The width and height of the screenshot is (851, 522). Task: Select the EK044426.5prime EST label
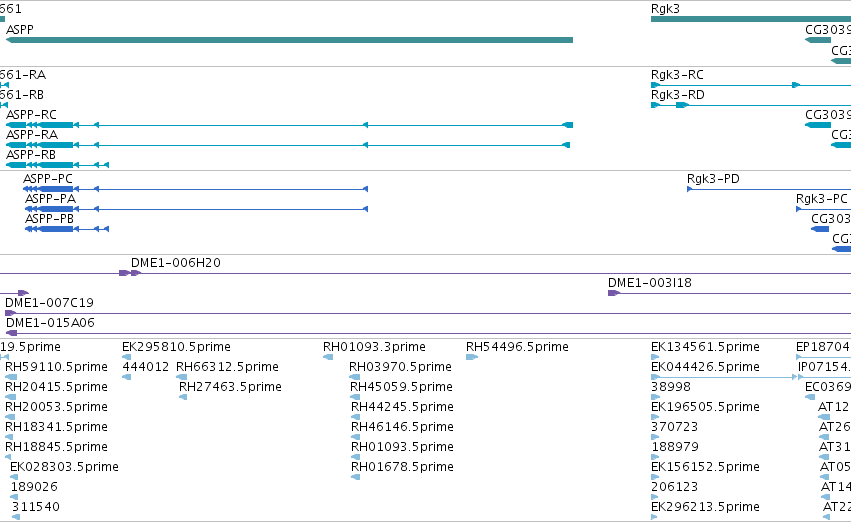point(705,367)
